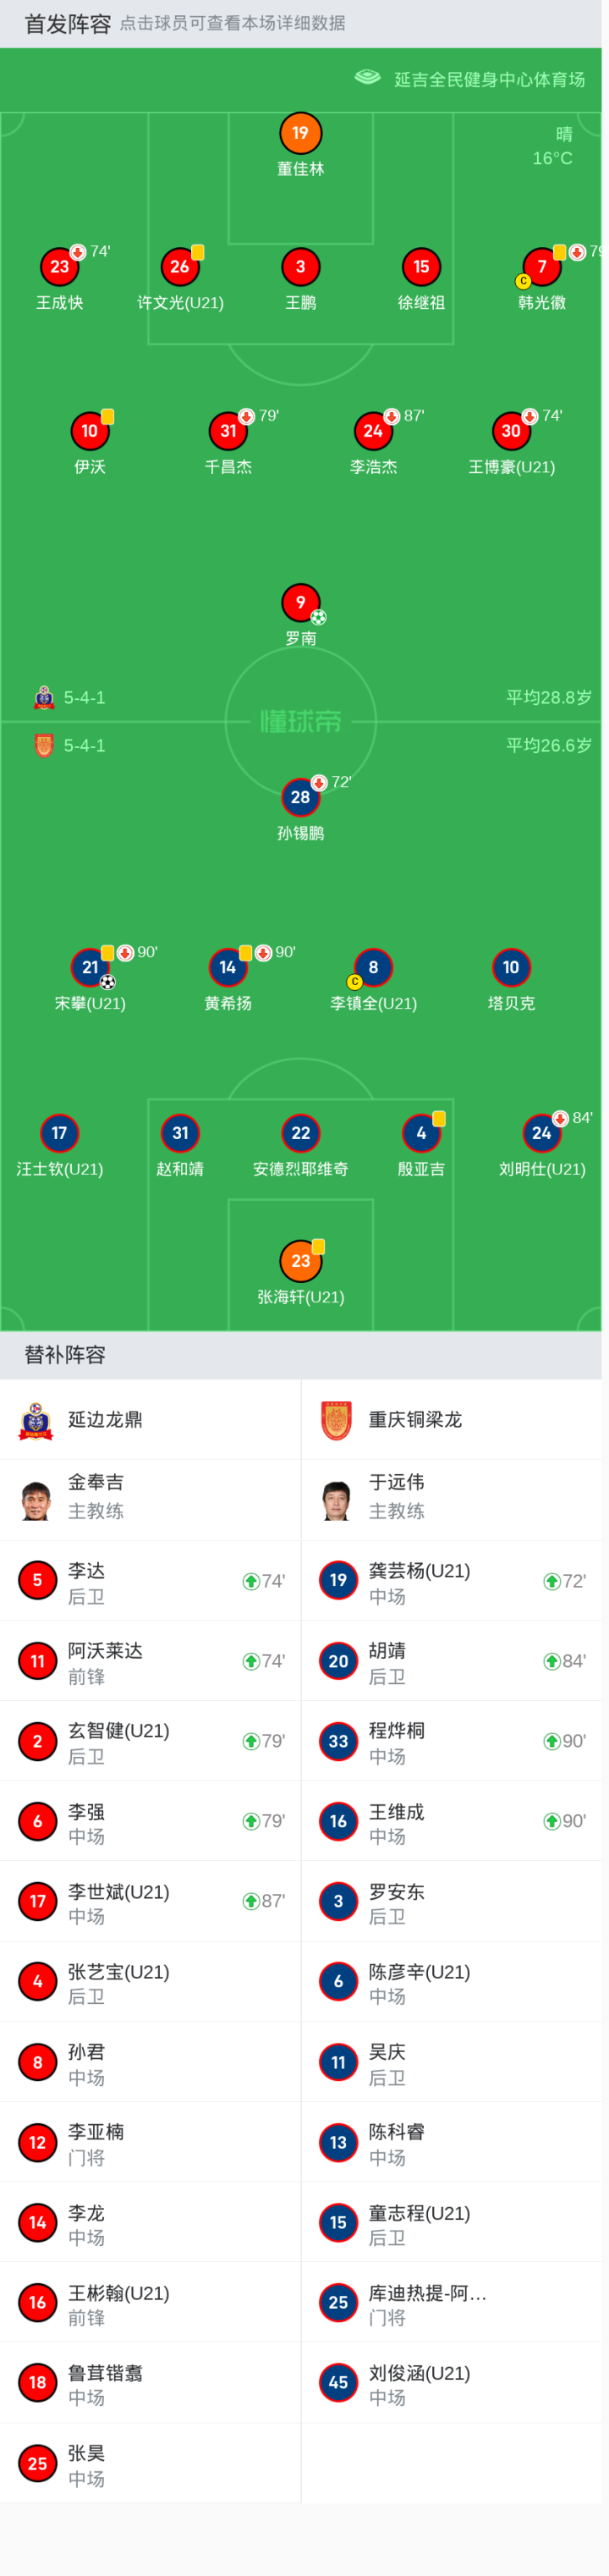Click 阿沃莱达 forward substitute row

(x=150, y=1661)
